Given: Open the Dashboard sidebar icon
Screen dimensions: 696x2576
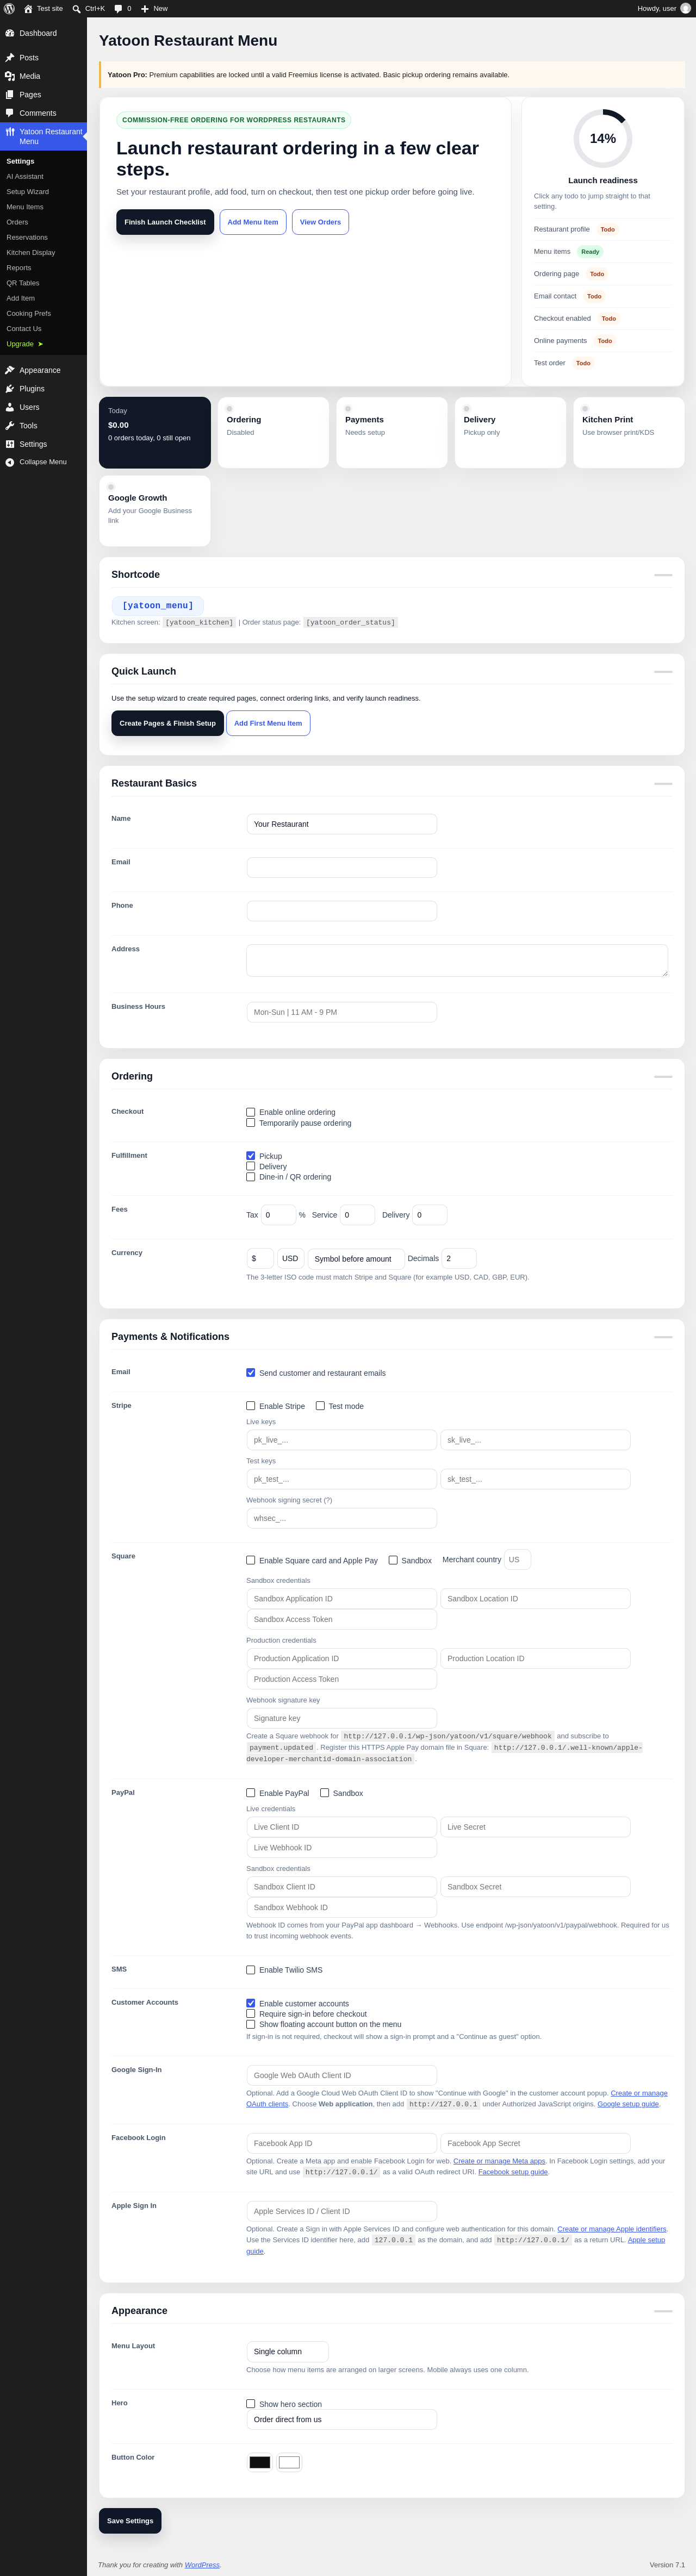Looking at the screenshot, I should (10, 33).
